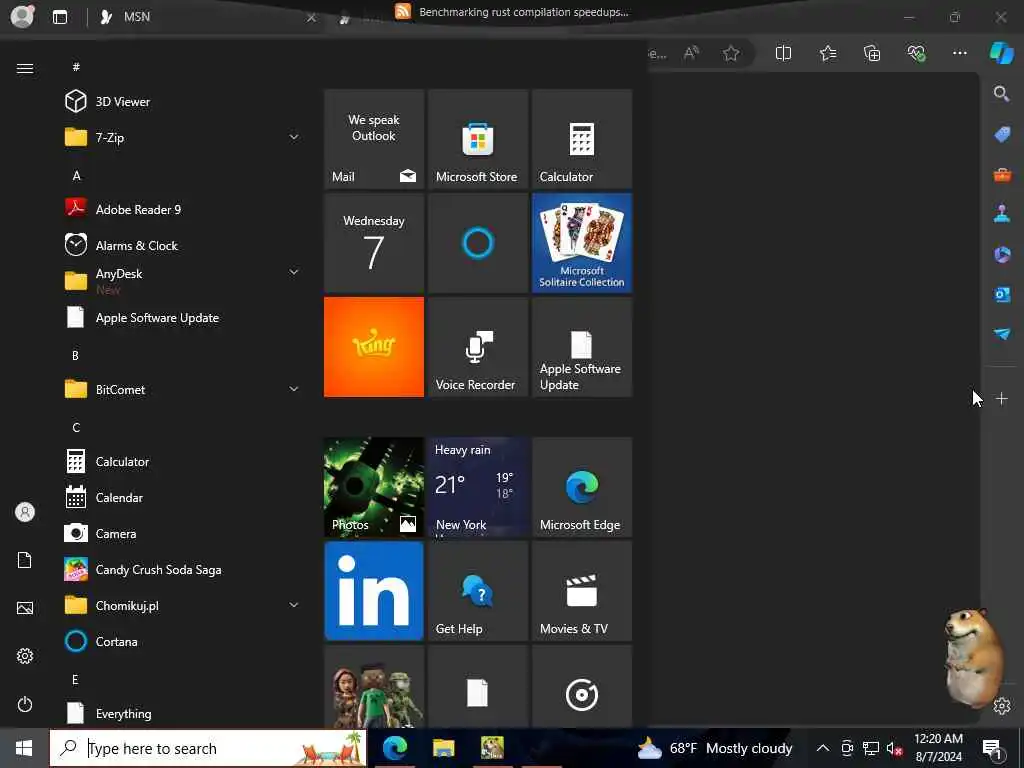Click the taskbar search box
The width and height of the screenshot is (1024, 768).
click(208, 748)
